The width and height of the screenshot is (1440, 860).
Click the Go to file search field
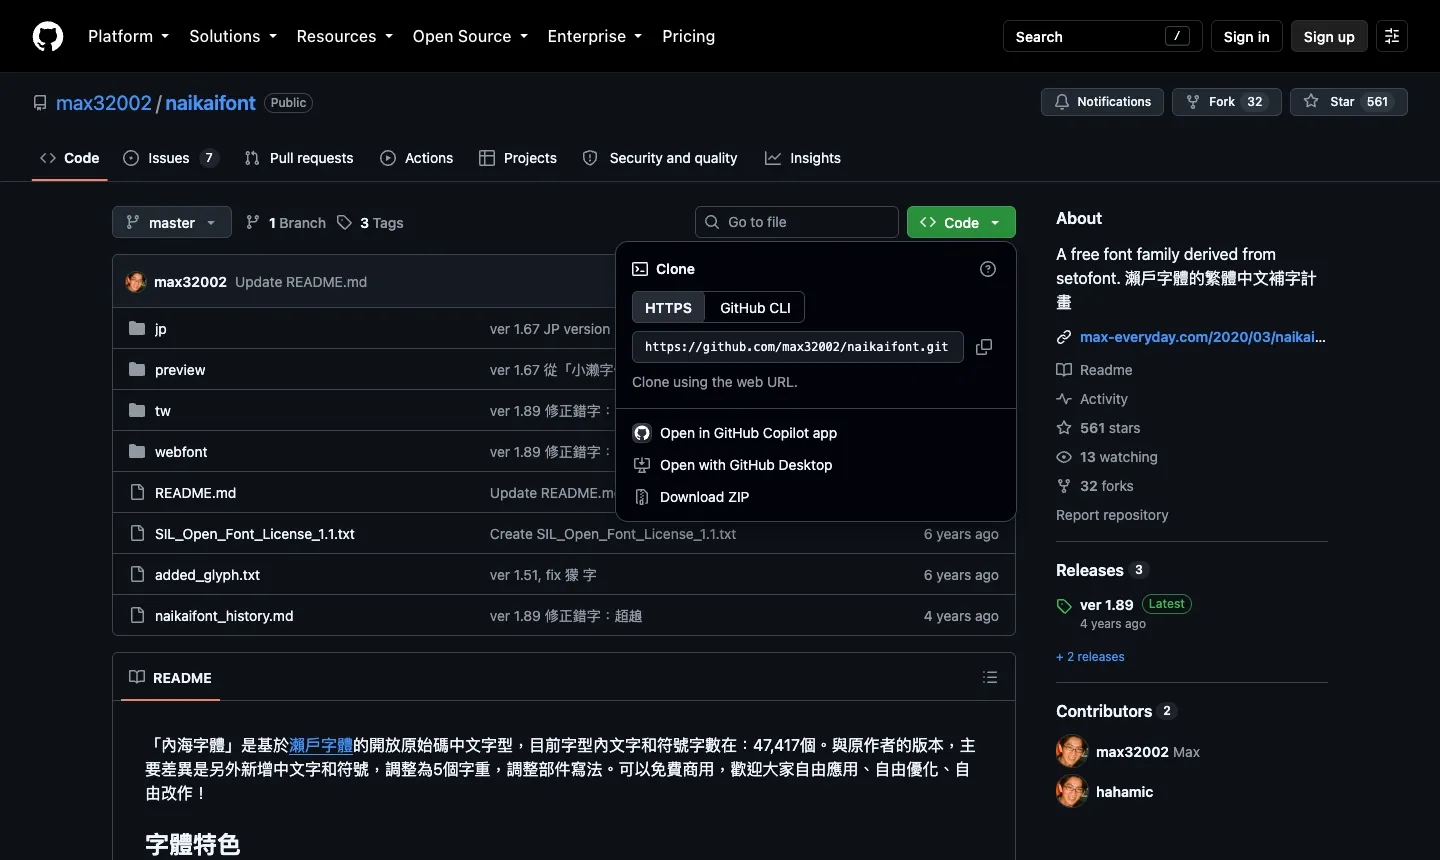(x=797, y=222)
